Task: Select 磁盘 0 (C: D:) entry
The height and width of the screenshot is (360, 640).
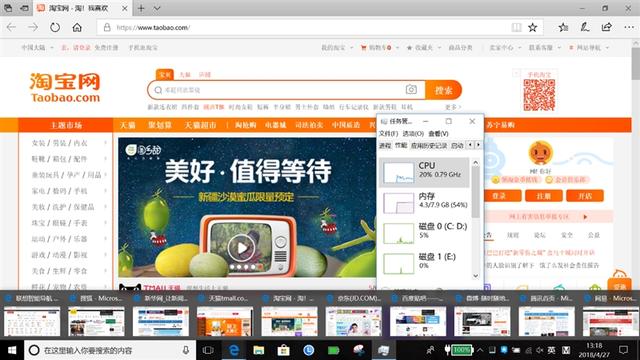Action: 424,233
